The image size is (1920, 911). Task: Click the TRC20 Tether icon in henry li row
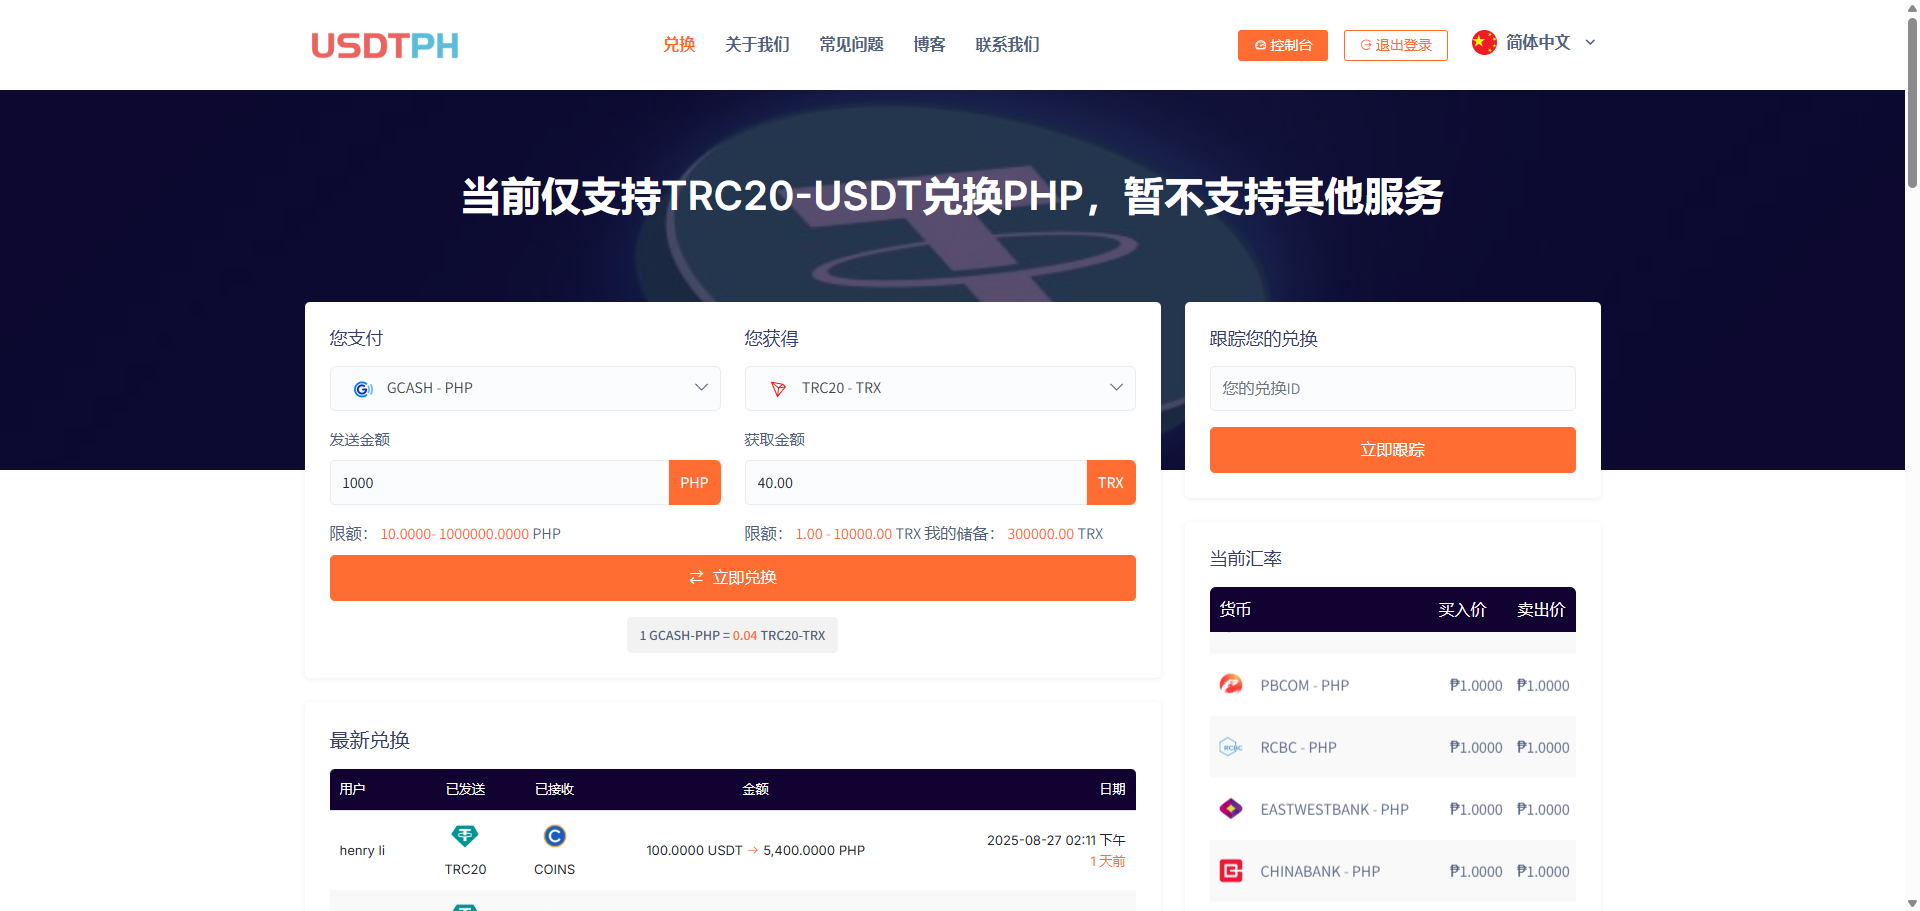tap(465, 836)
